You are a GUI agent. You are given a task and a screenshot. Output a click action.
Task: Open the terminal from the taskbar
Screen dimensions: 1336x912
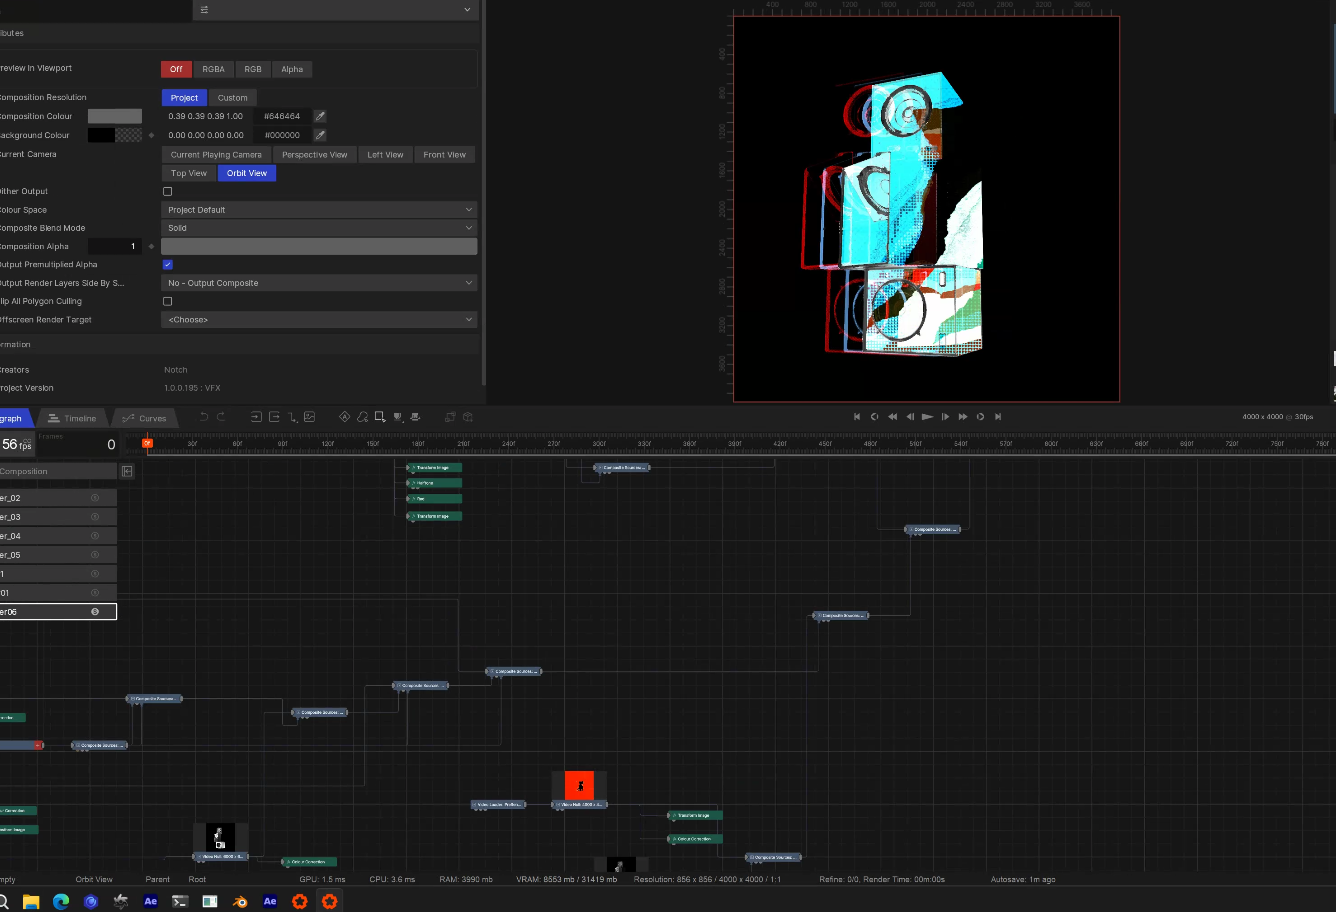180,901
